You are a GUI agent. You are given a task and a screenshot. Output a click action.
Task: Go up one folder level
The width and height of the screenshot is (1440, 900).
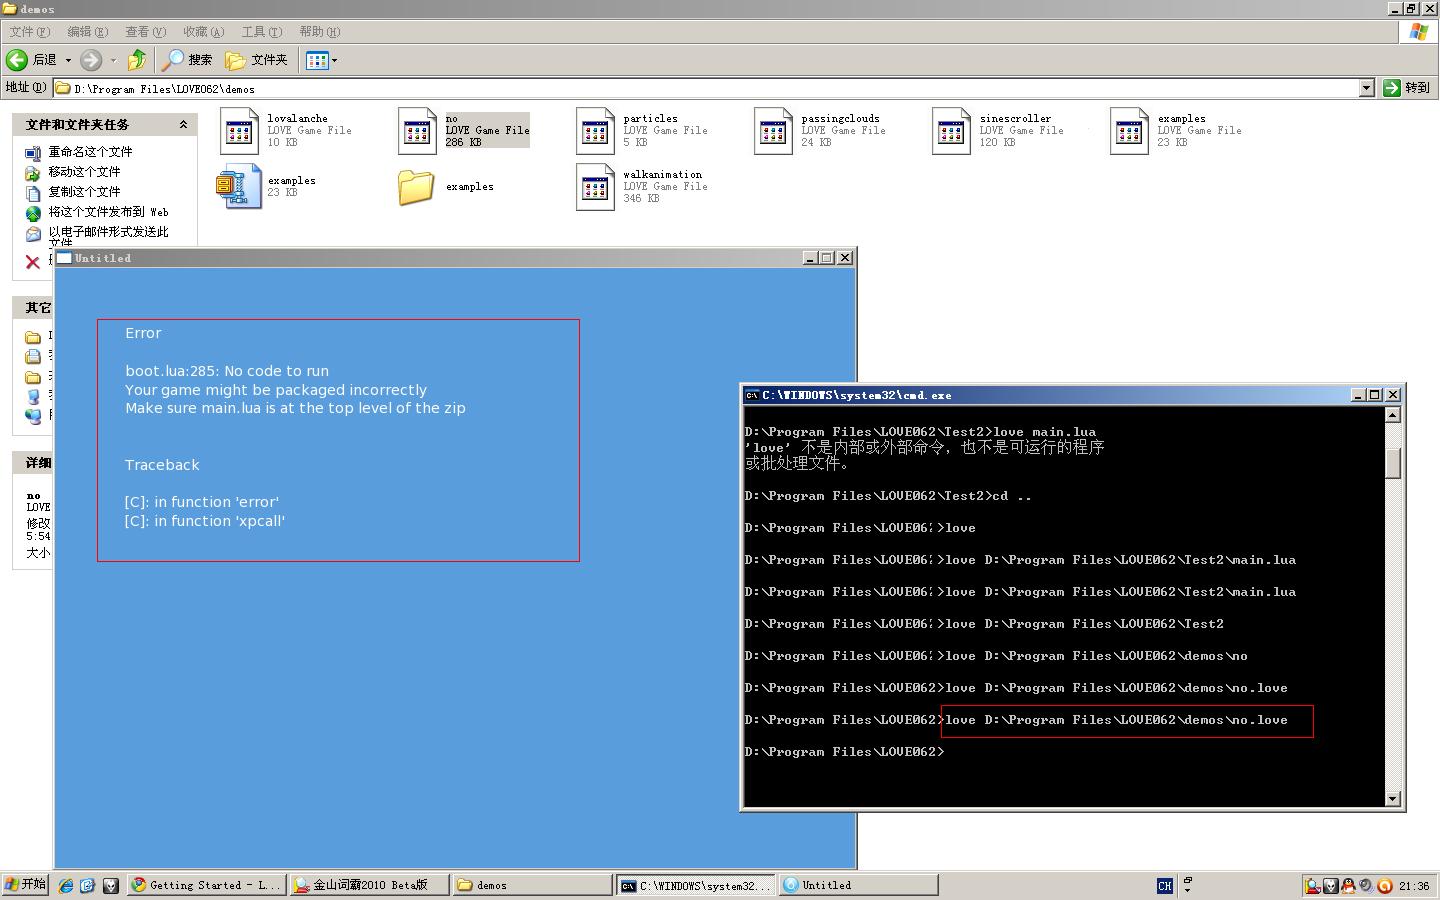(x=137, y=60)
